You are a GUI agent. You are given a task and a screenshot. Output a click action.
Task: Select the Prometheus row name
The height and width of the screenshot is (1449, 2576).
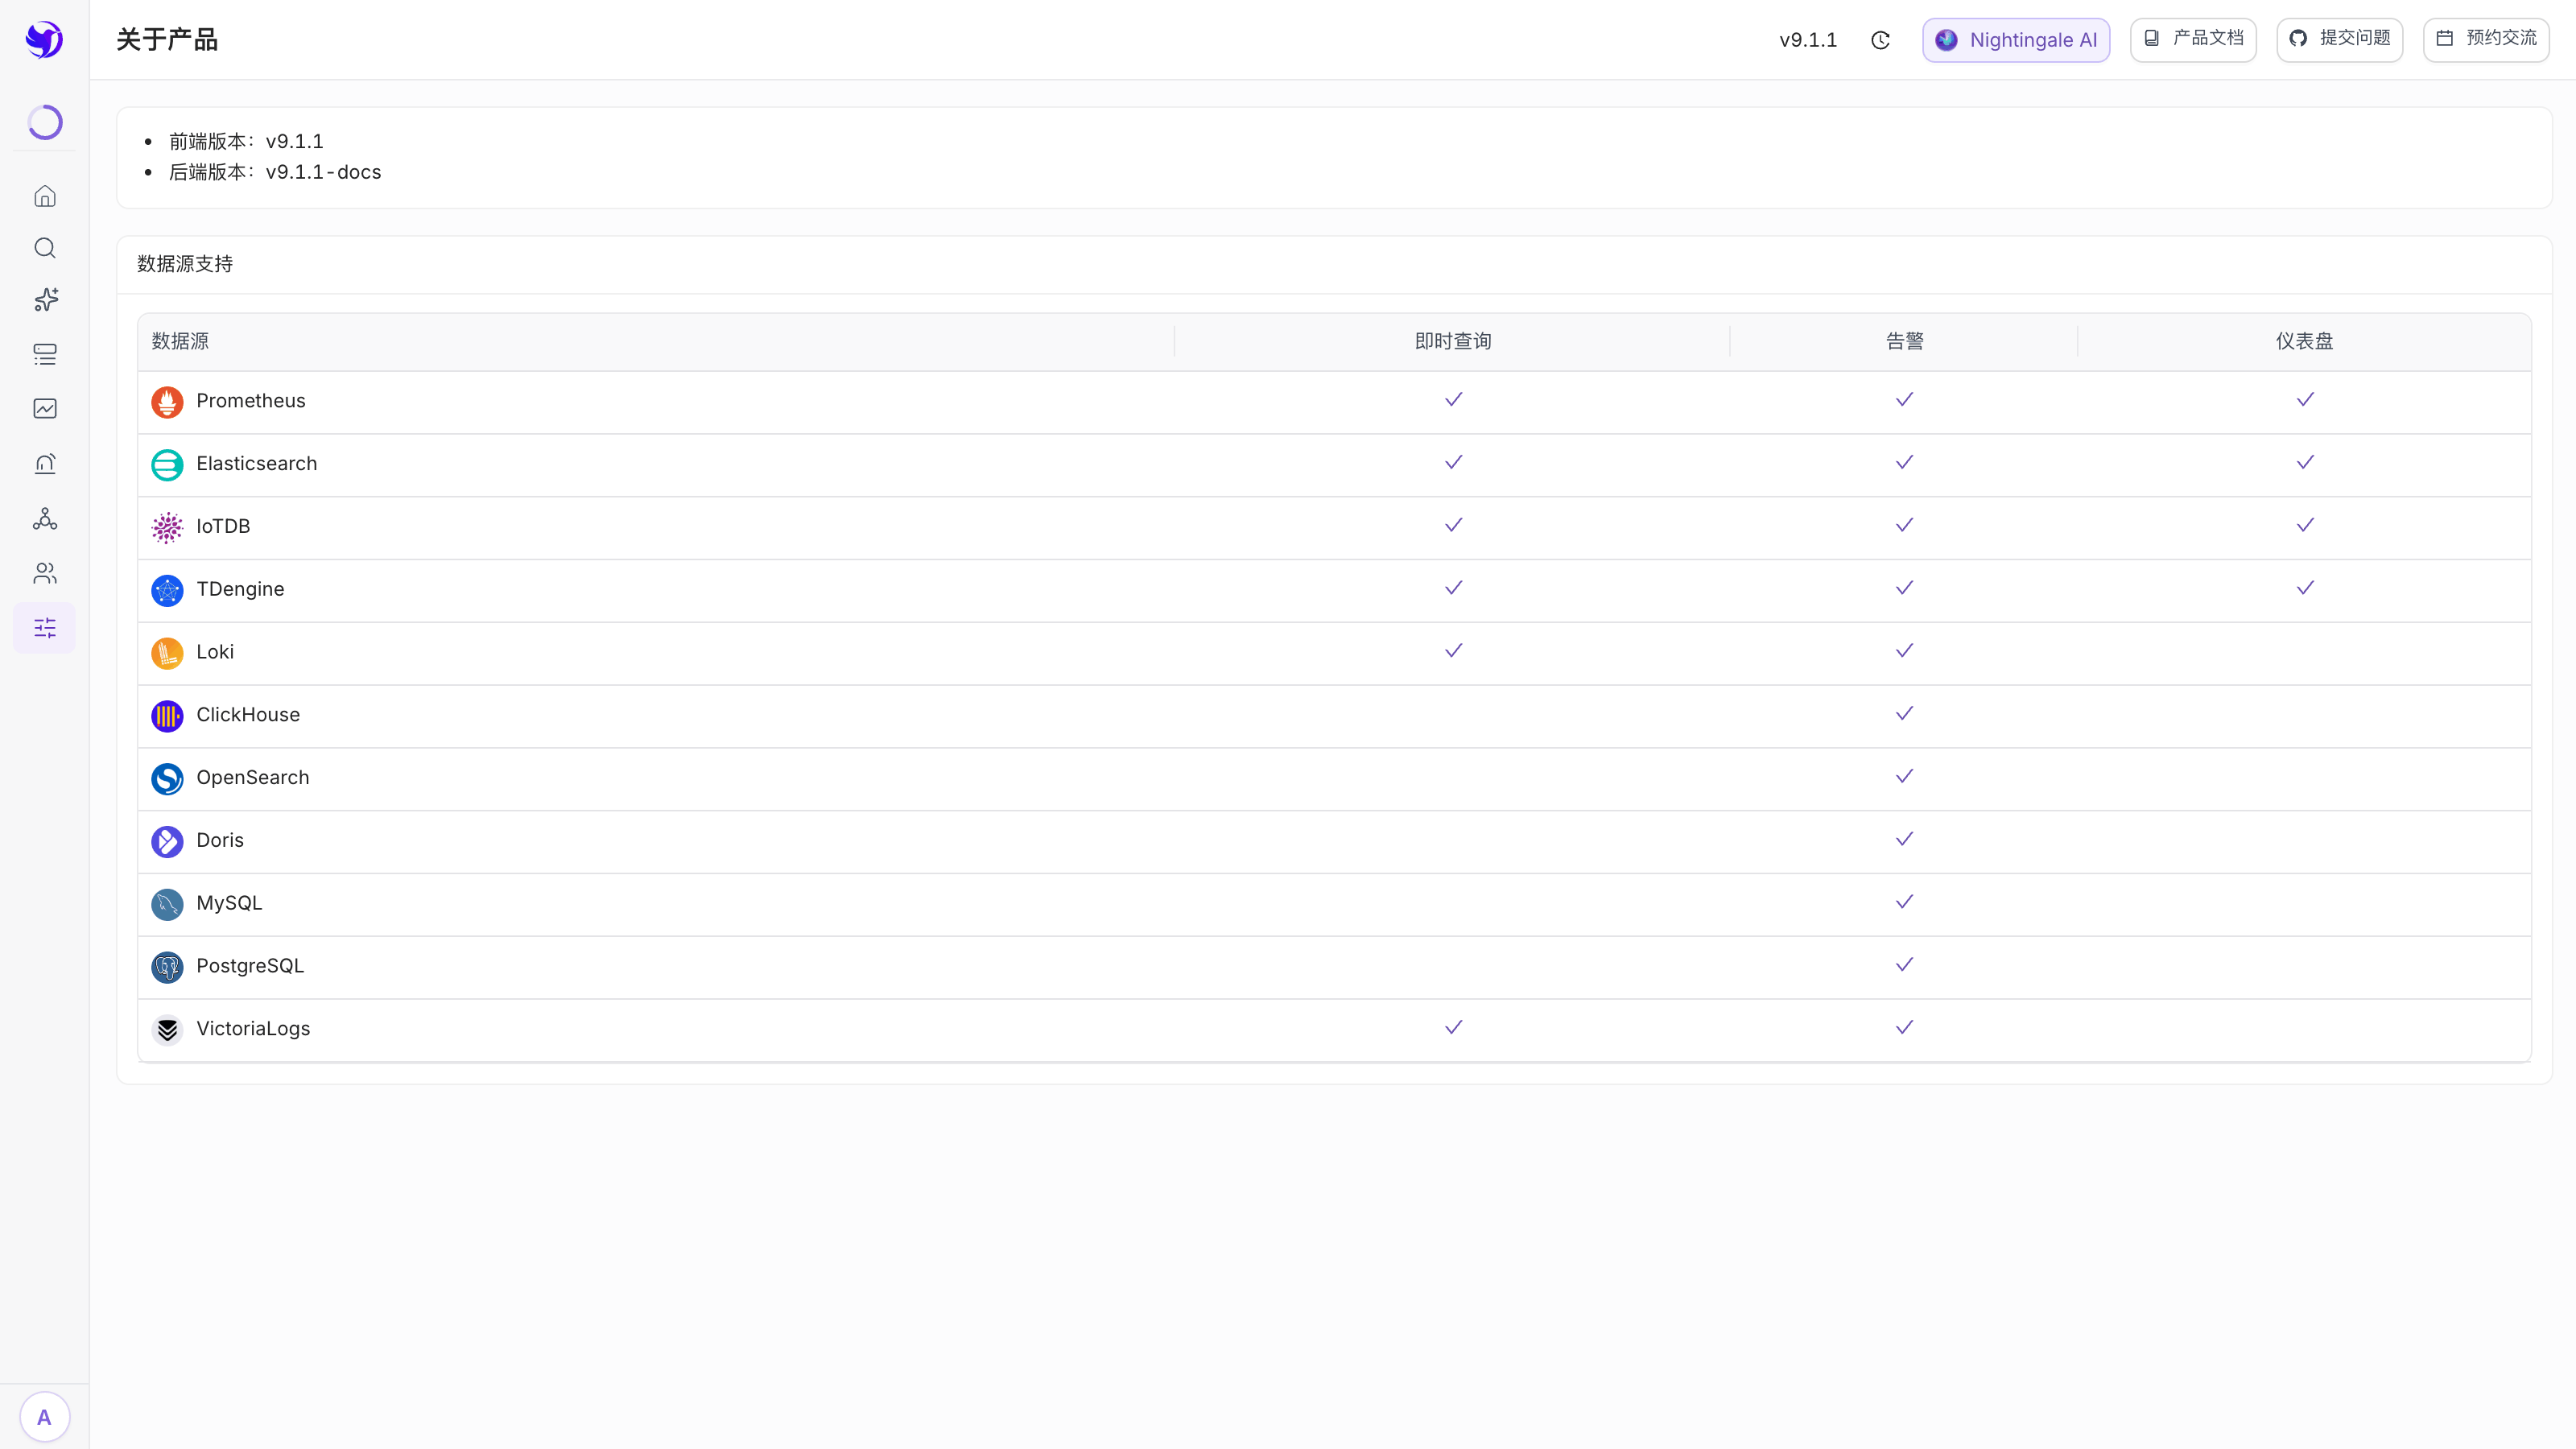tap(251, 401)
